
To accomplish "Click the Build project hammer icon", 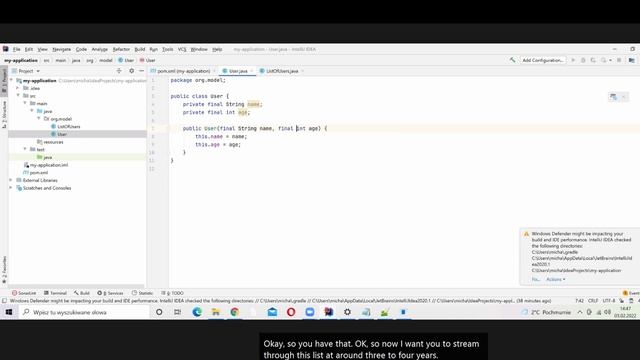I will pyautogui.click(x=512, y=60).
